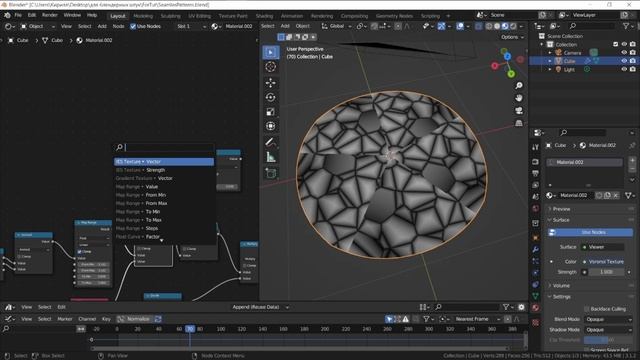Click the current frame marker 70 on timeline
The image size is (640, 360).
190,329
